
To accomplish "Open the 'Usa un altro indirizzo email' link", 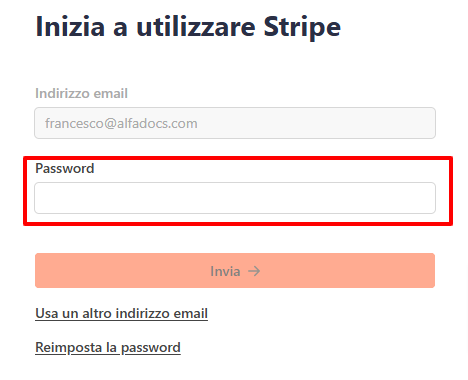I will click(122, 313).
